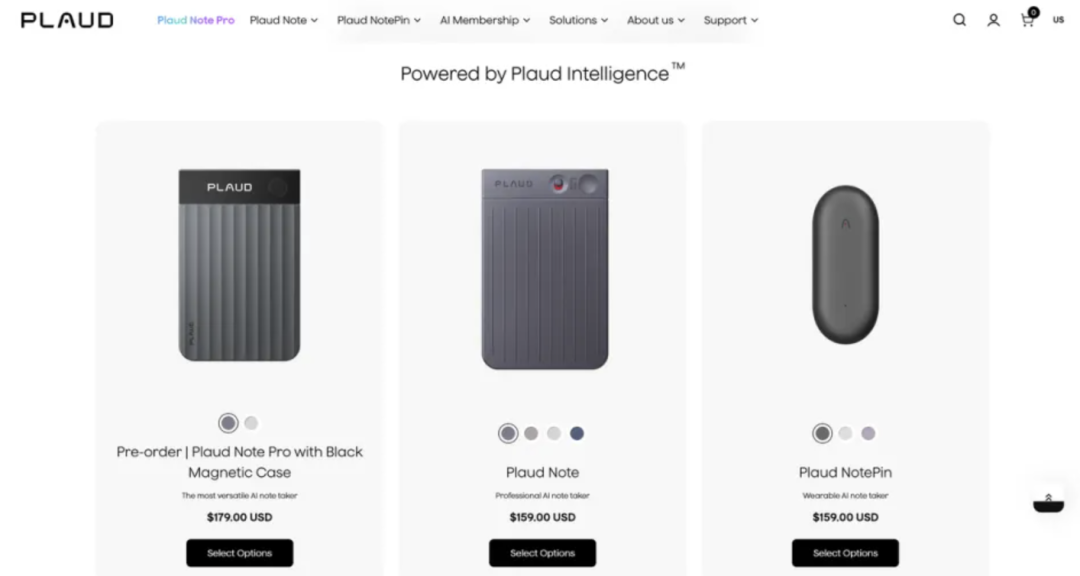Open the shopping cart icon
The height and width of the screenshot is (576, 1080).
click(1027, 20)
